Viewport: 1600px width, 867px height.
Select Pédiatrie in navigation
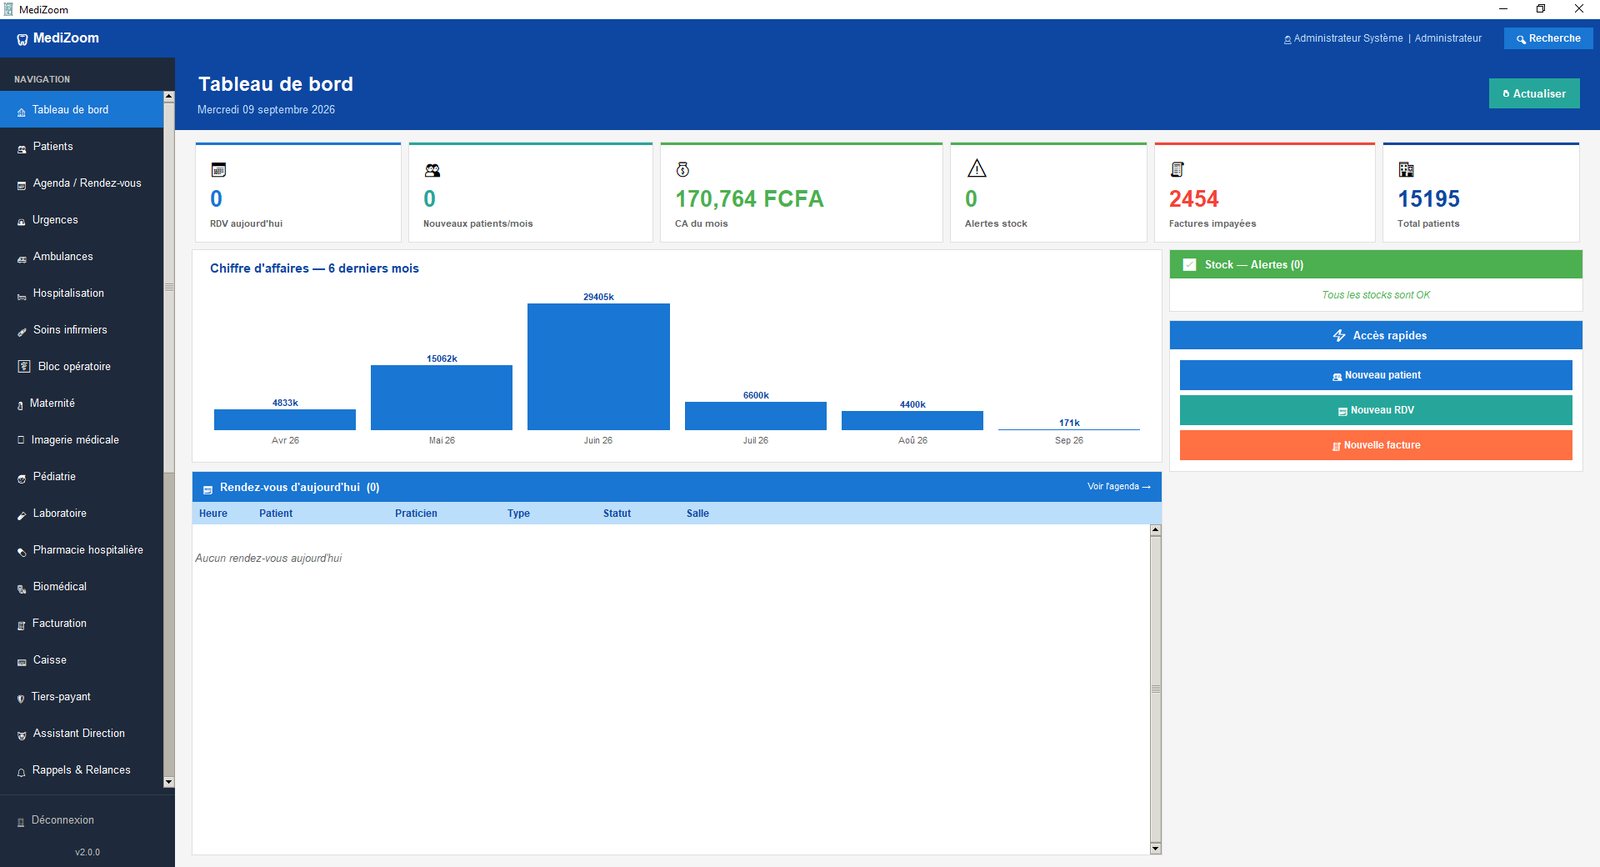click(x=81, y=477)
